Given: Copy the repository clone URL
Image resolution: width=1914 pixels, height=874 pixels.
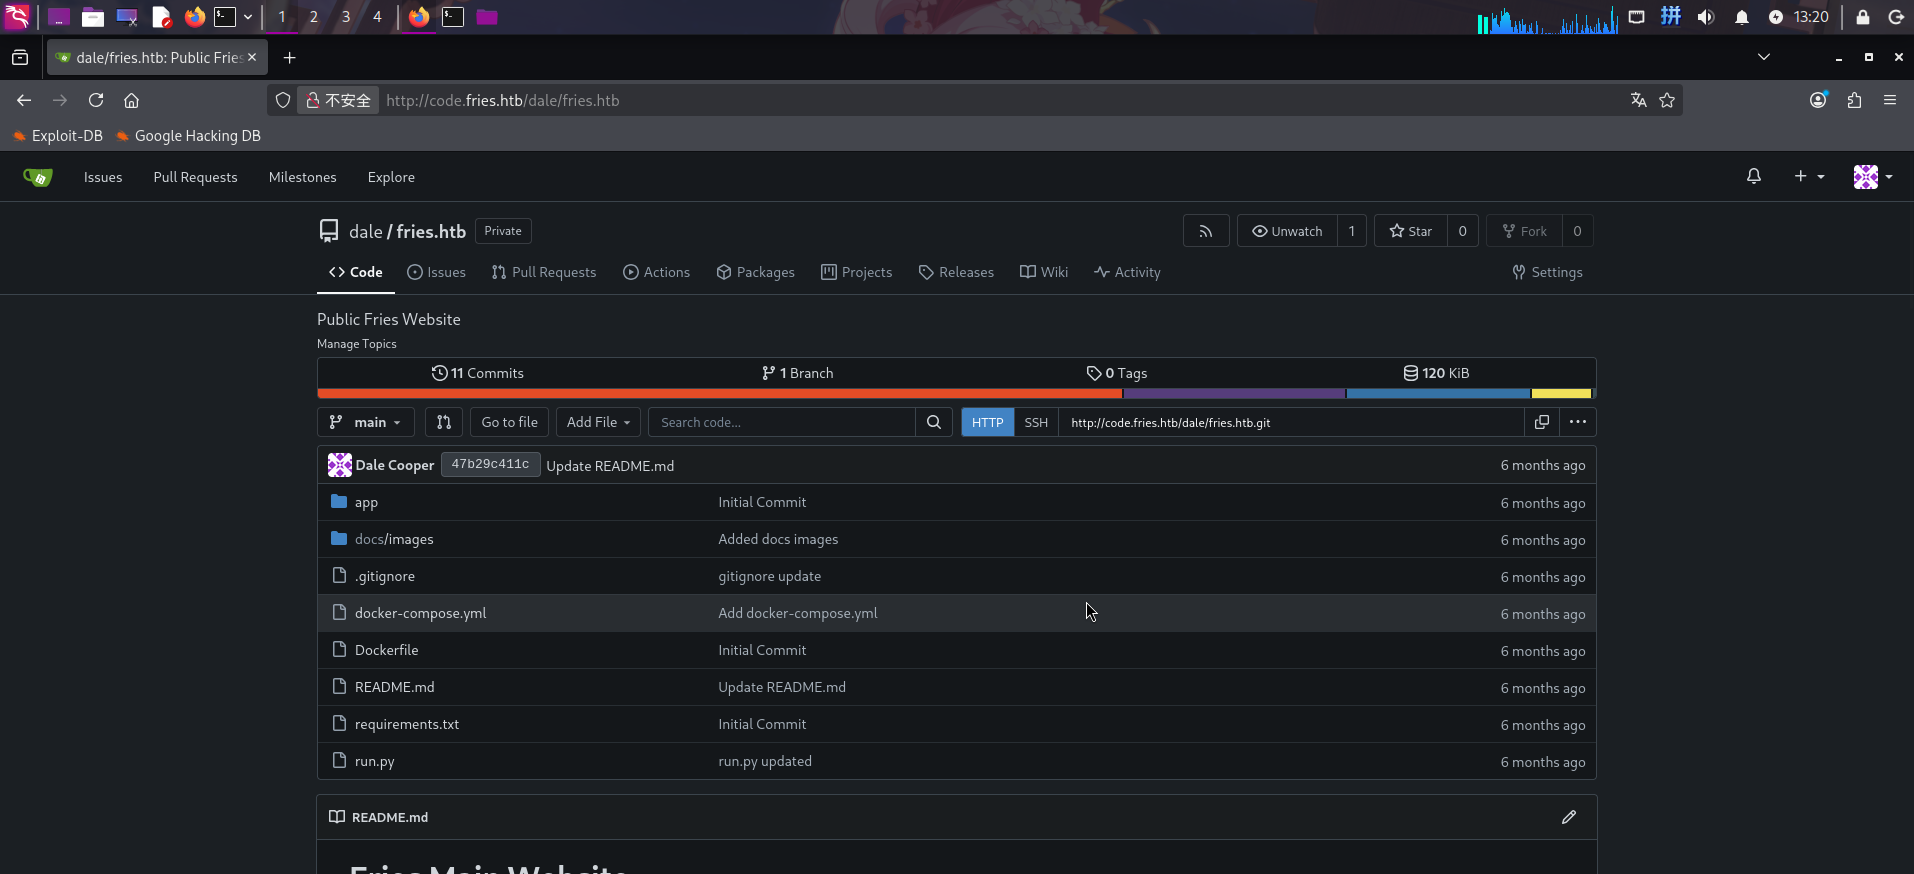Looking at the screenshot, I should (1542, 422).
